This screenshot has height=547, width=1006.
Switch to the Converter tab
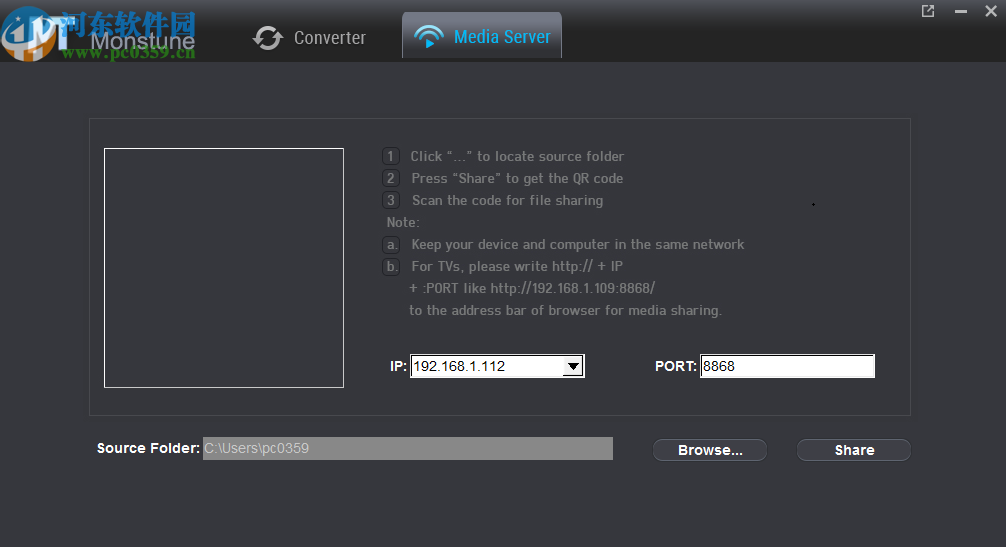[309, 38]
